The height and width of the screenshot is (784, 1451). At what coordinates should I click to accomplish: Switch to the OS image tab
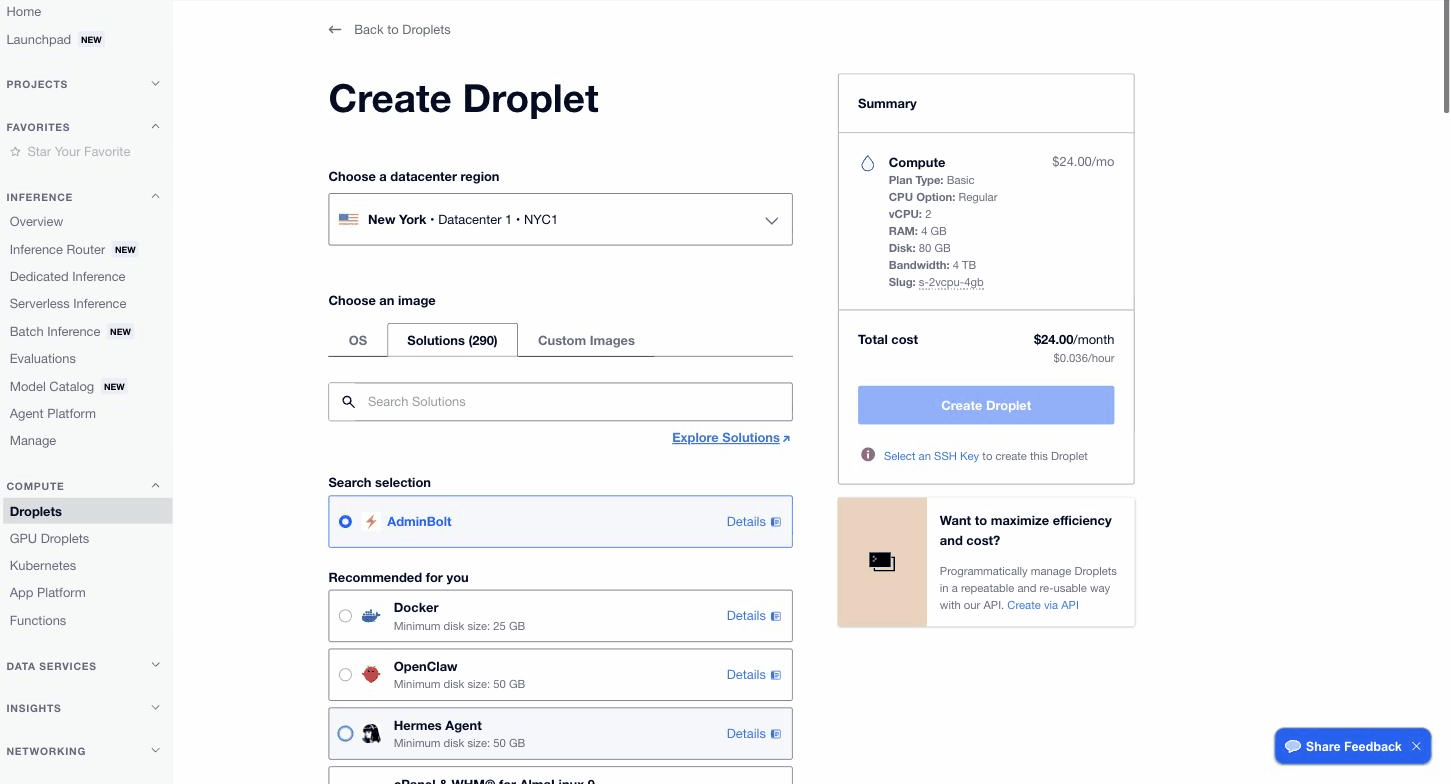[x=358, y=340]
